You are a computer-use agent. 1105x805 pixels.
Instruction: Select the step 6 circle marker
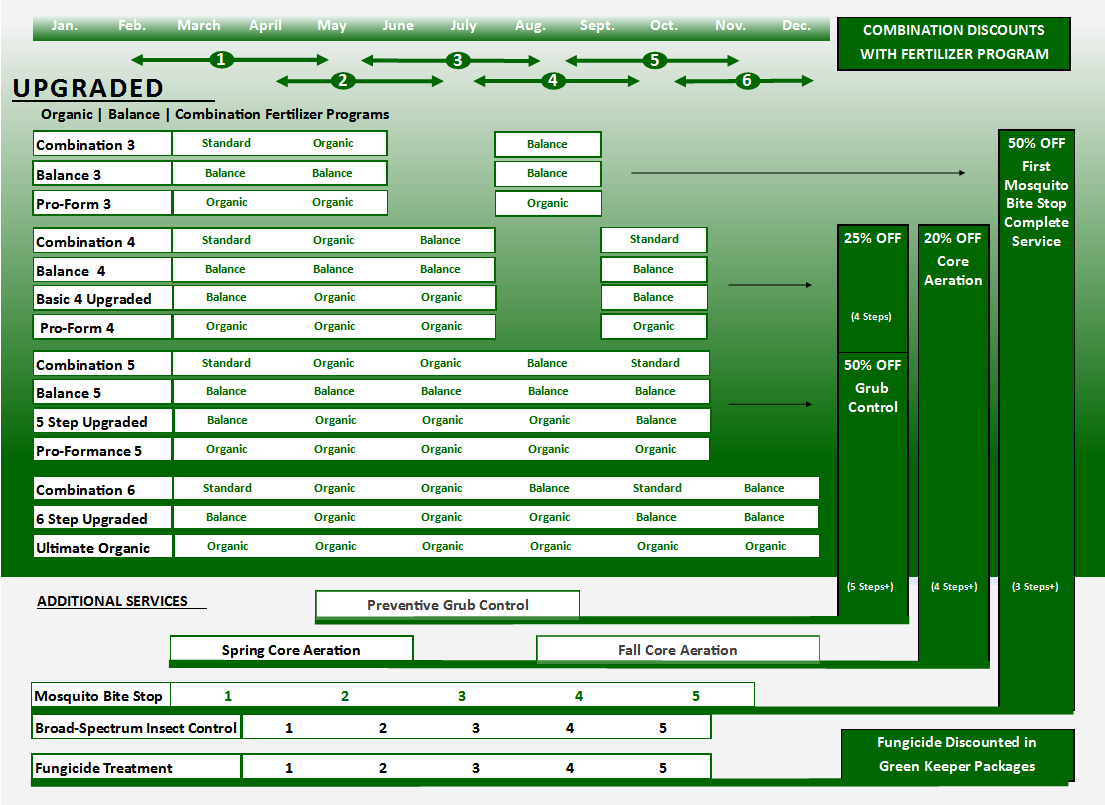pos(747,81)
